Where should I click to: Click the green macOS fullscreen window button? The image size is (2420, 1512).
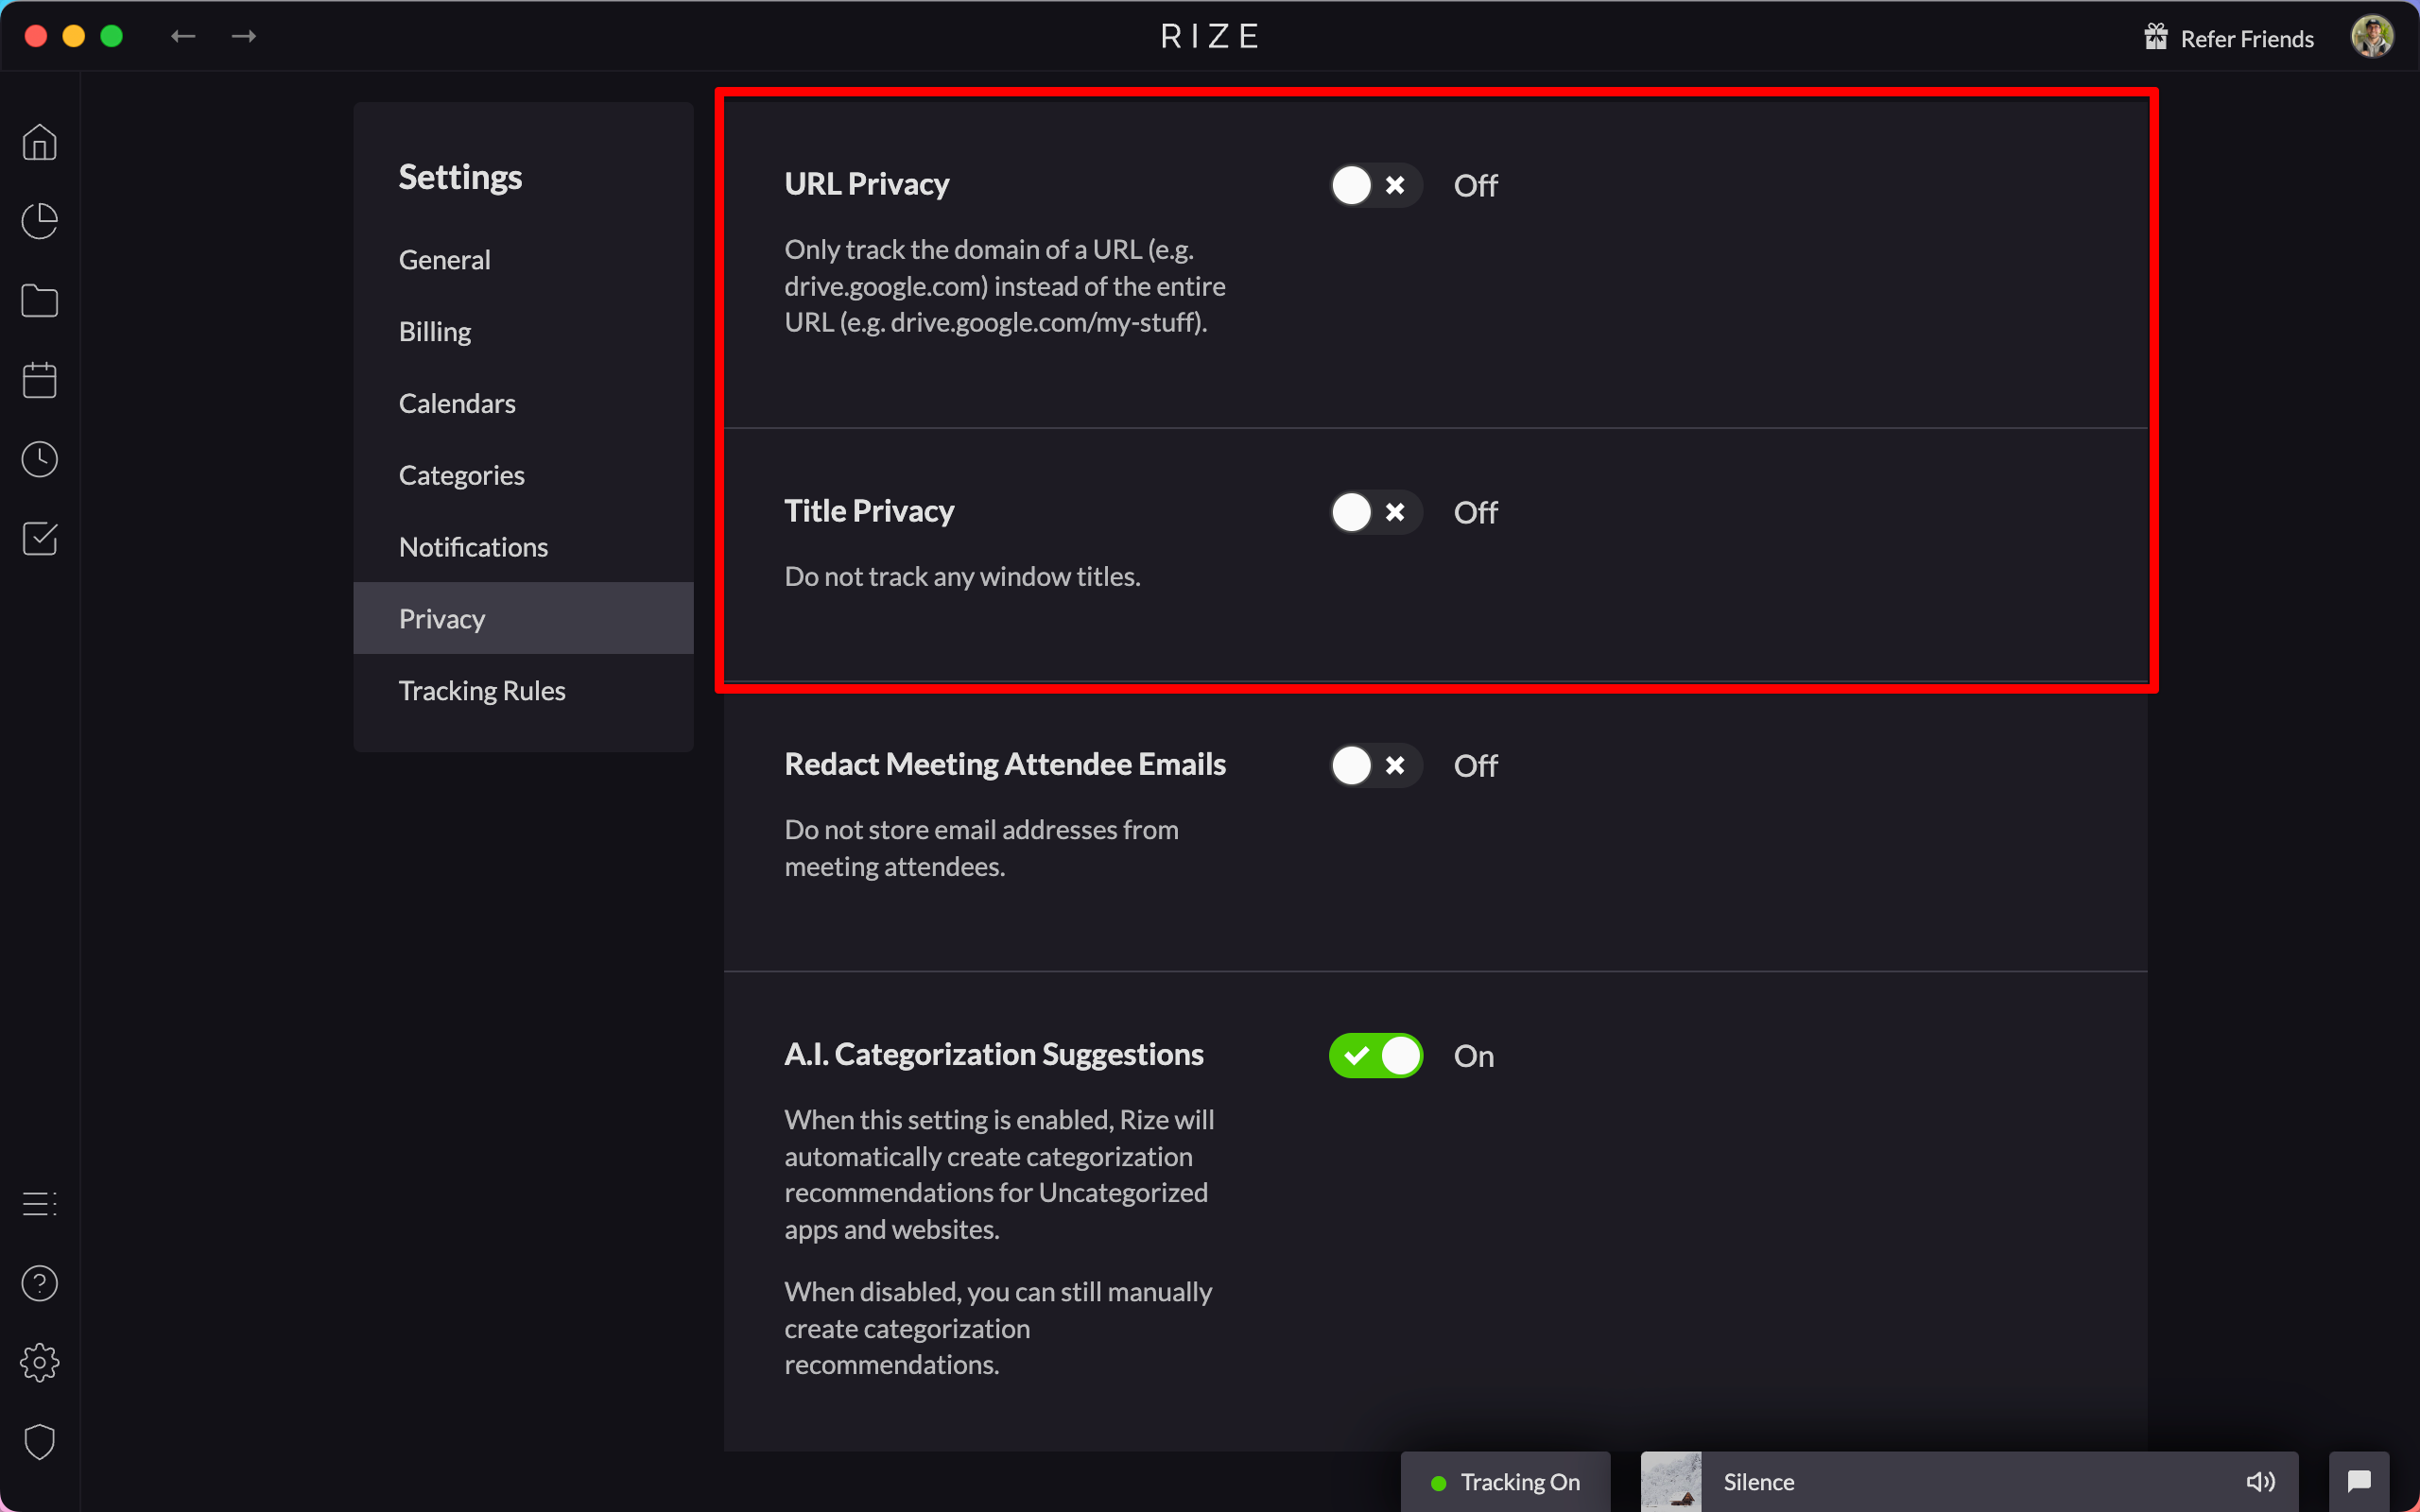point(112,36)
